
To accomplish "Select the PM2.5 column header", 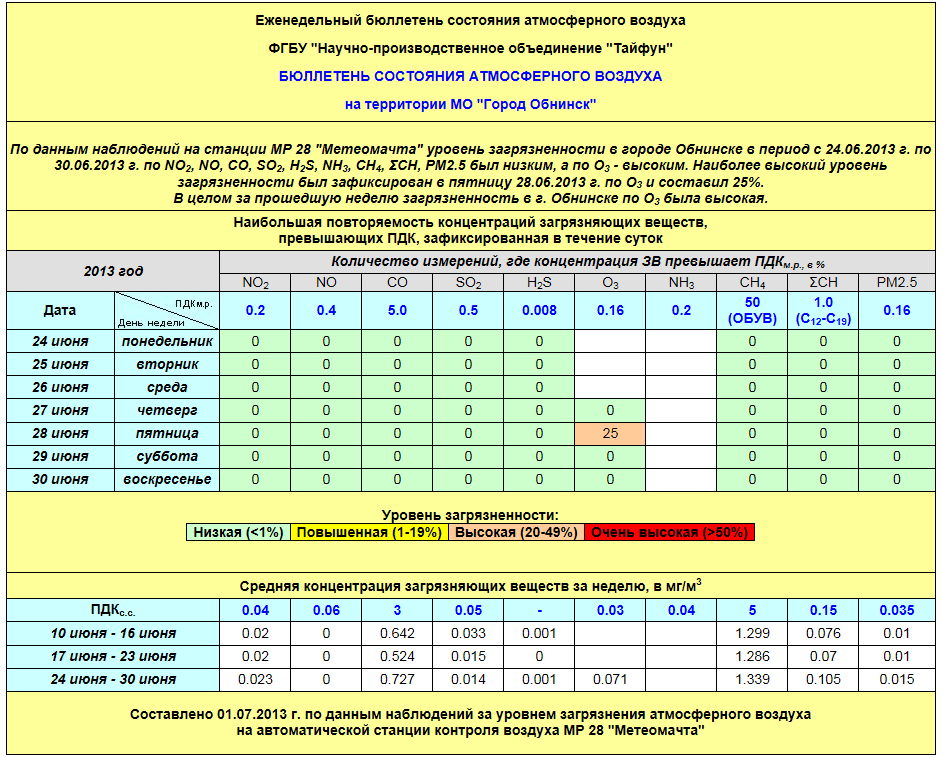I will tap(896, 283).
